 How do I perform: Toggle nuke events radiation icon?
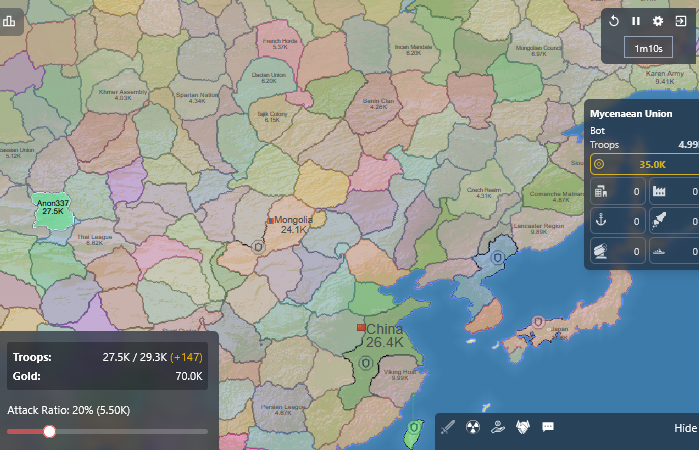(473, 427)
